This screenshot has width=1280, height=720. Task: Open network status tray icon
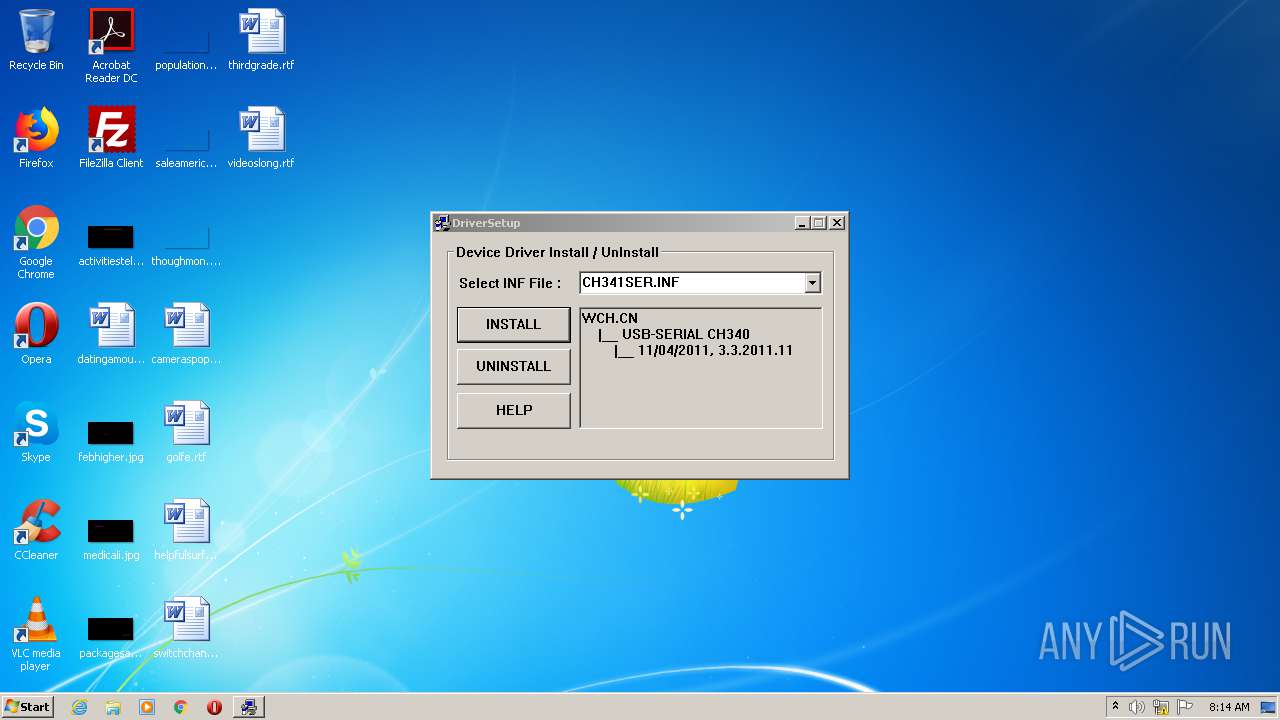(1161, 707)
